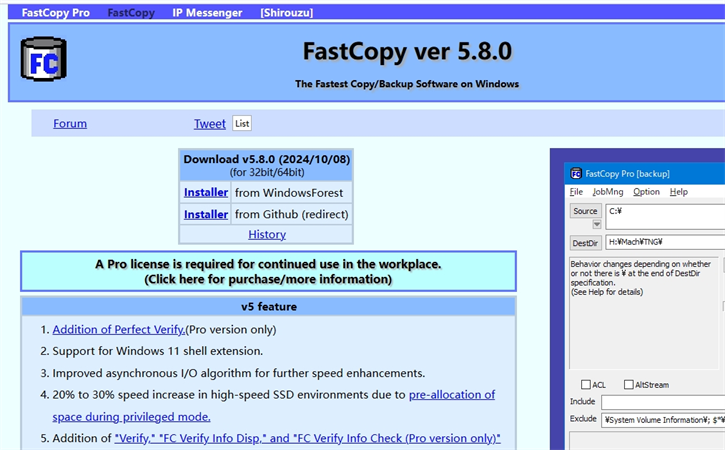Open File menu in FastCopy Pro window
This screenshot has height=450, width=725.
[576, 191]
